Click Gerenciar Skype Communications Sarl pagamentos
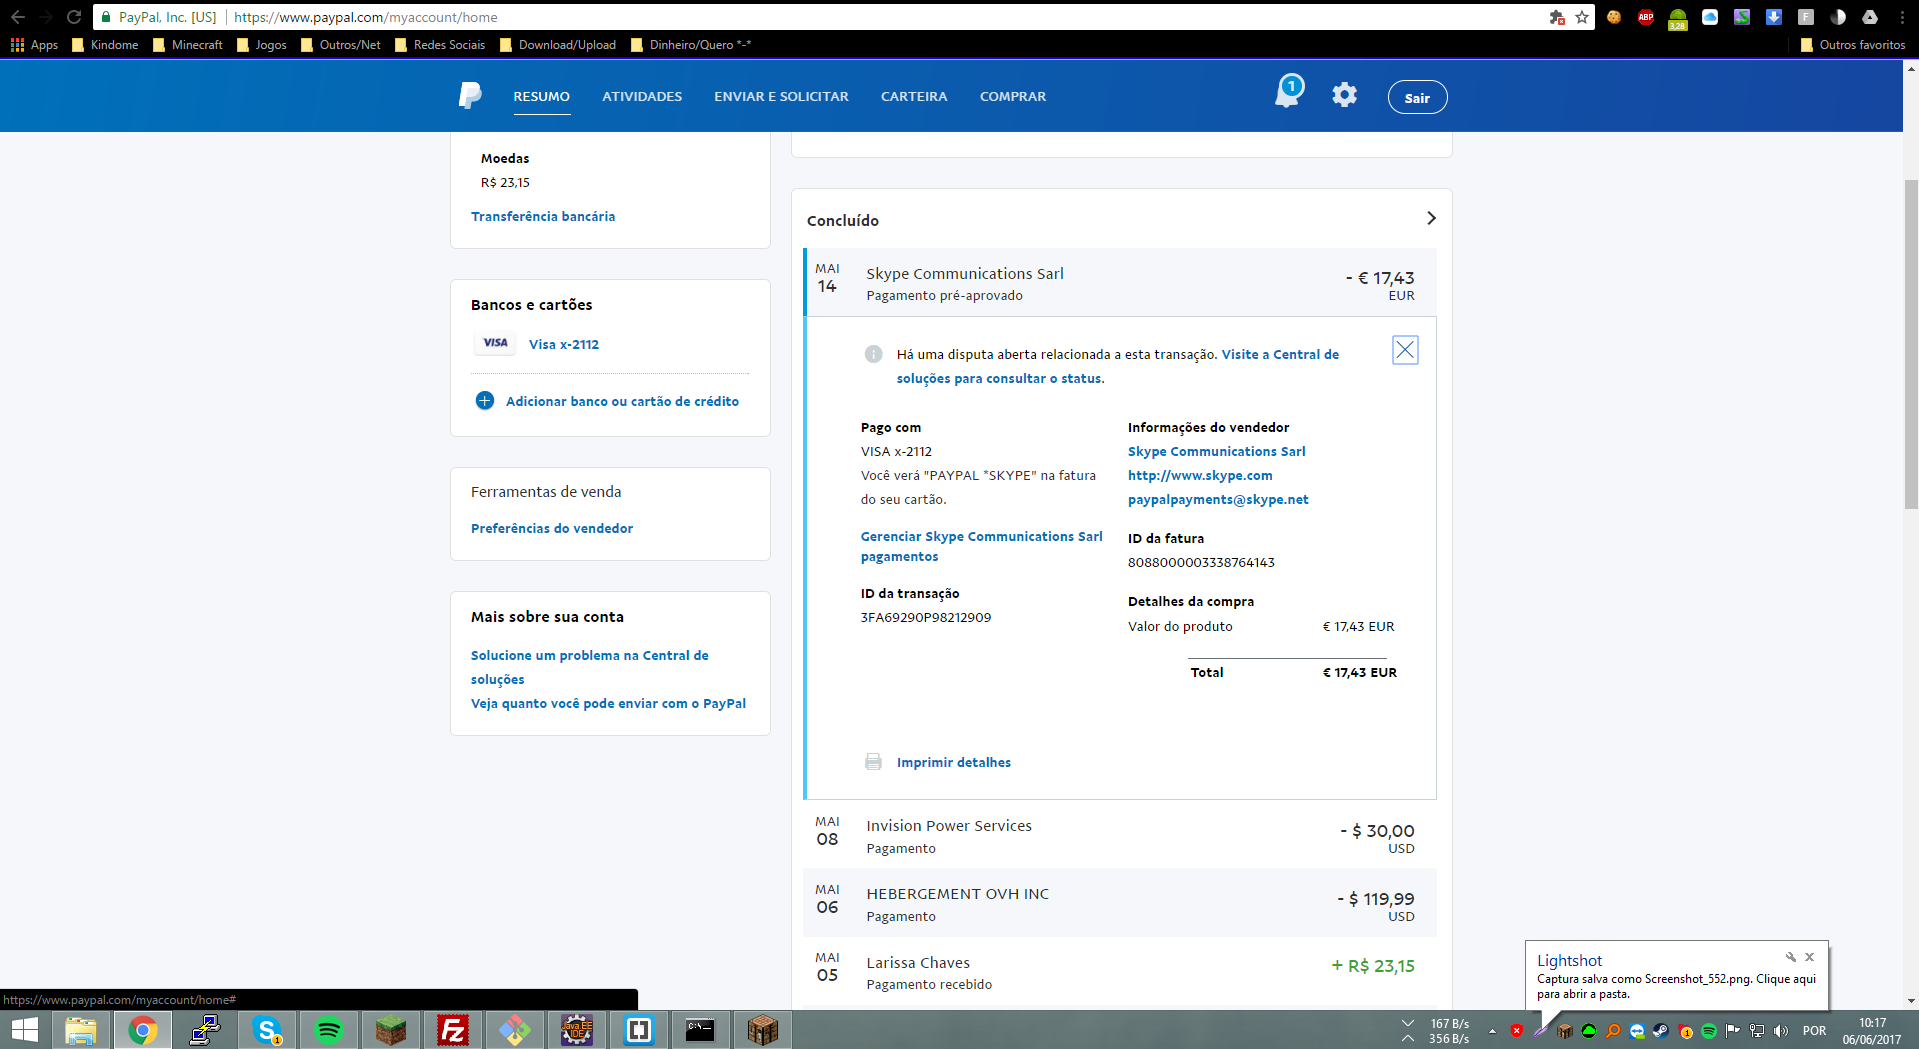 (982, 546)
